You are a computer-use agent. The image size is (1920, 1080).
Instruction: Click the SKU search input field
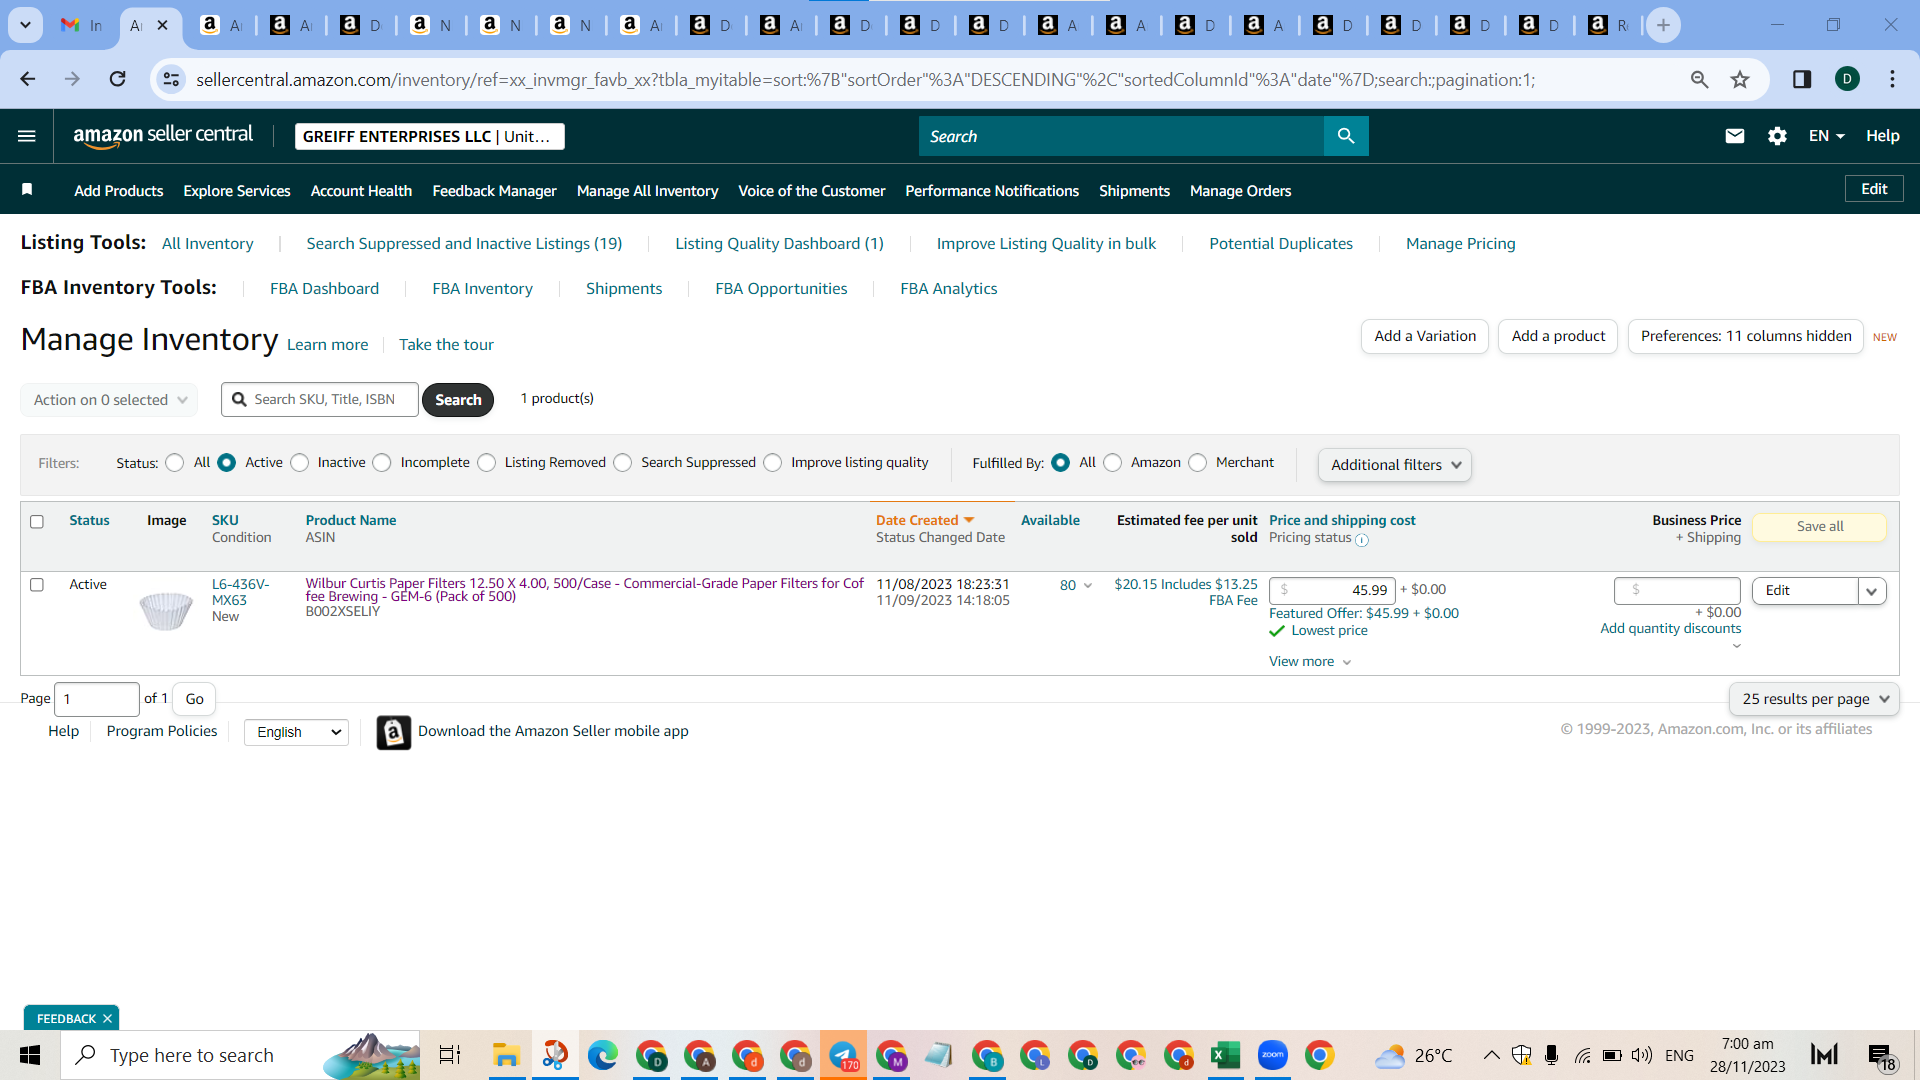[320, 400]
